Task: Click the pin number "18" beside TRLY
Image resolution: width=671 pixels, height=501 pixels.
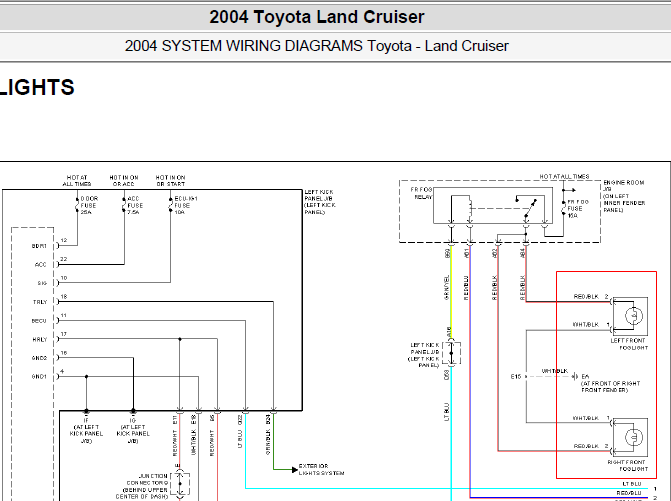Action: (x=64, y=296)
